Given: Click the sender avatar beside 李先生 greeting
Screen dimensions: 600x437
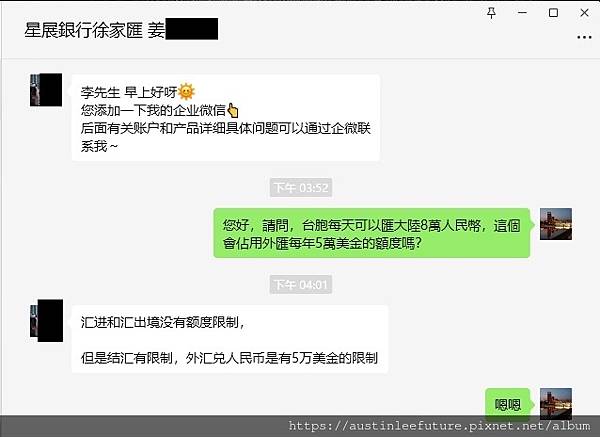Looking at the screenshot, I should point(46,90).
